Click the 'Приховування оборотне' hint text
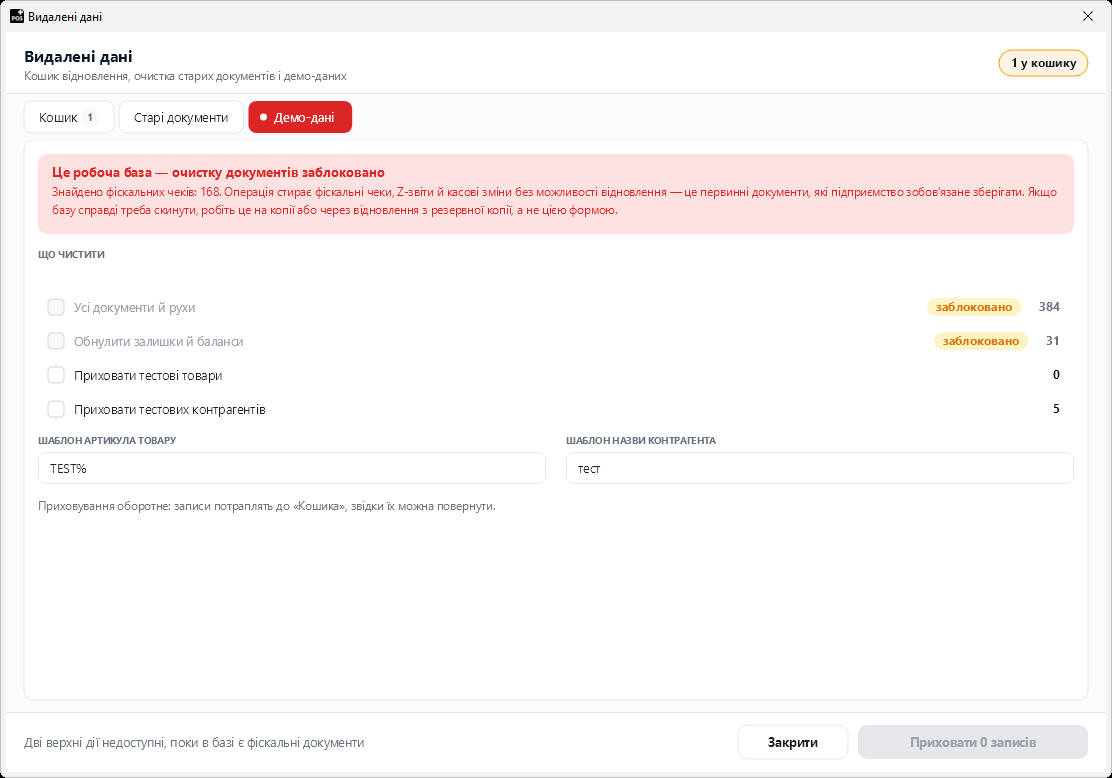The height and width of the screenshot is (778, 1112). point(267,506)
